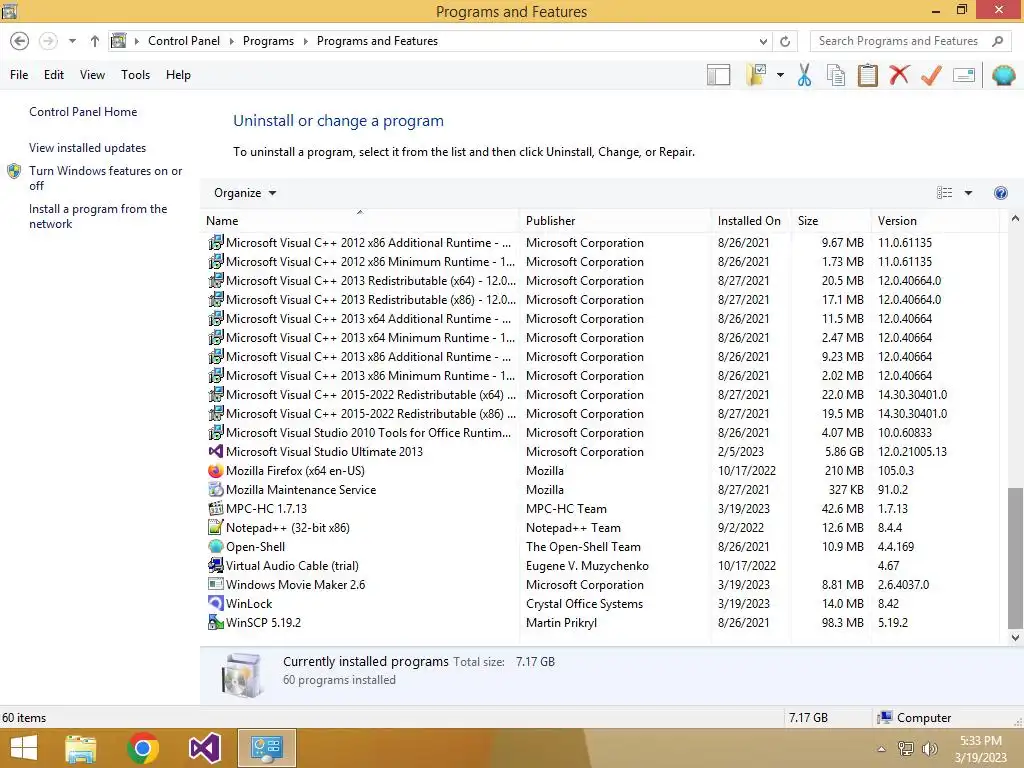This screenshot has width=1024, height=768.
Task: Click the Back navigation arrow
Action: (20, 41)
